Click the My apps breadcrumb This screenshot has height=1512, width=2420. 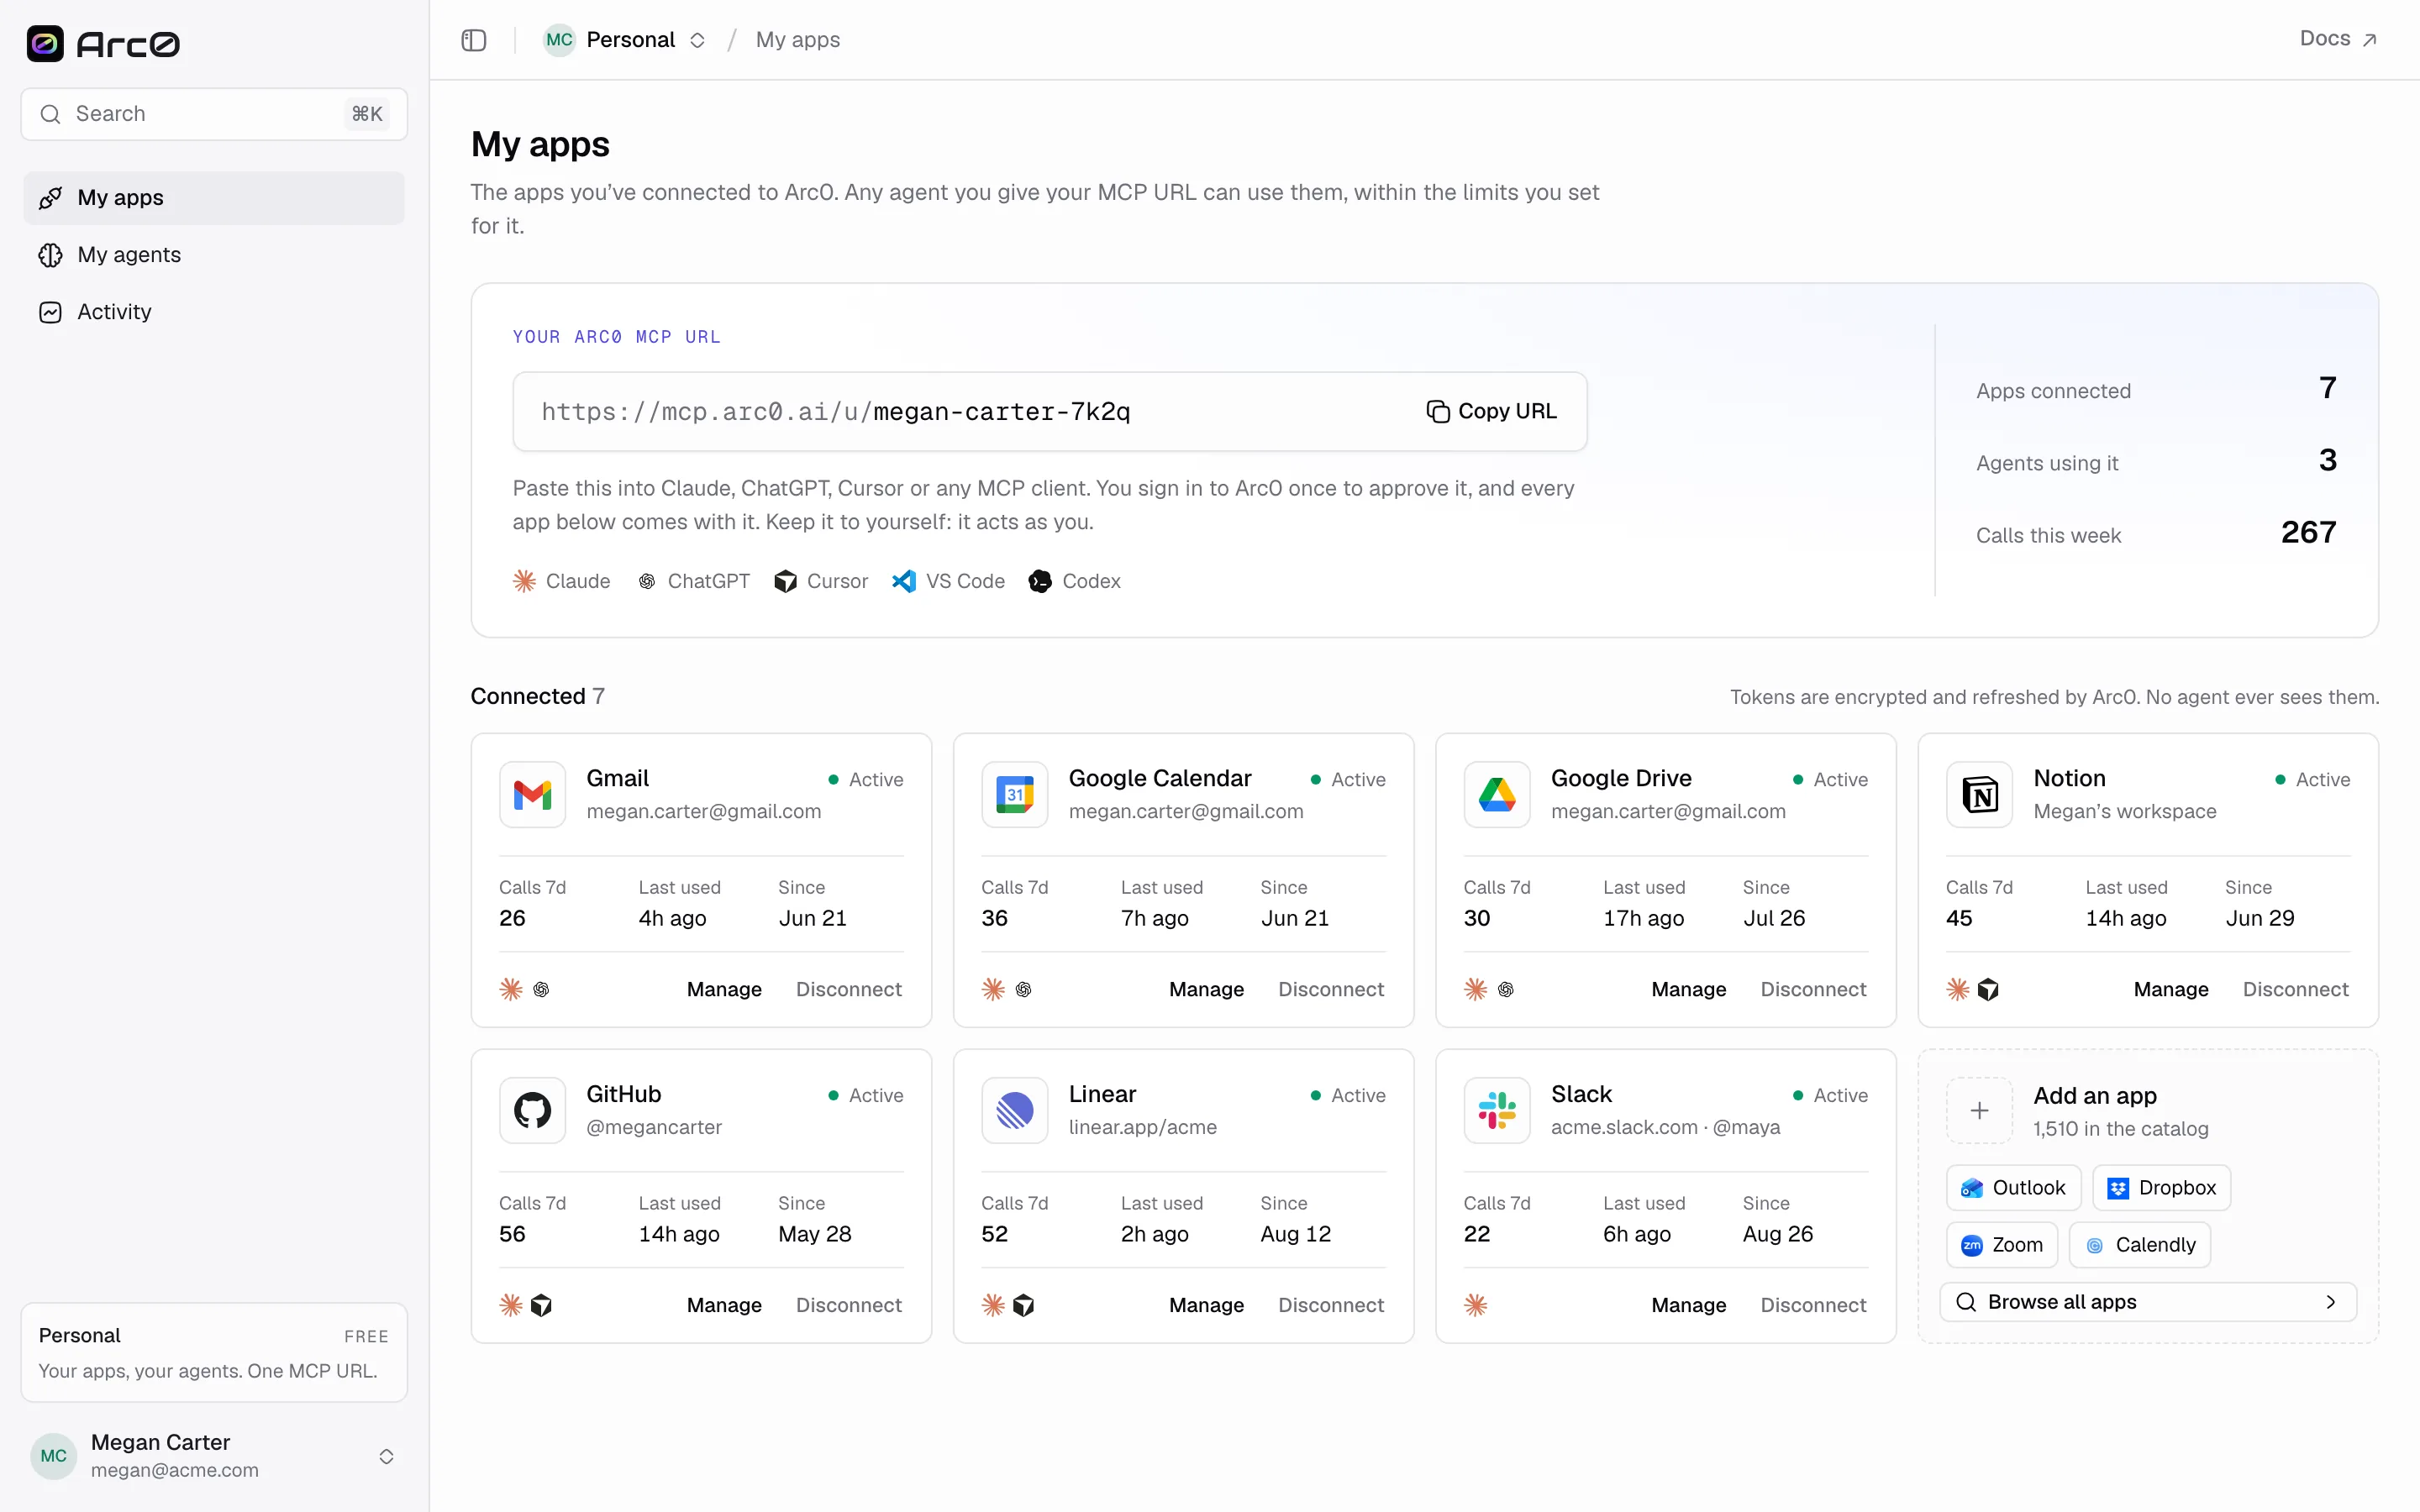pos(797,40)
